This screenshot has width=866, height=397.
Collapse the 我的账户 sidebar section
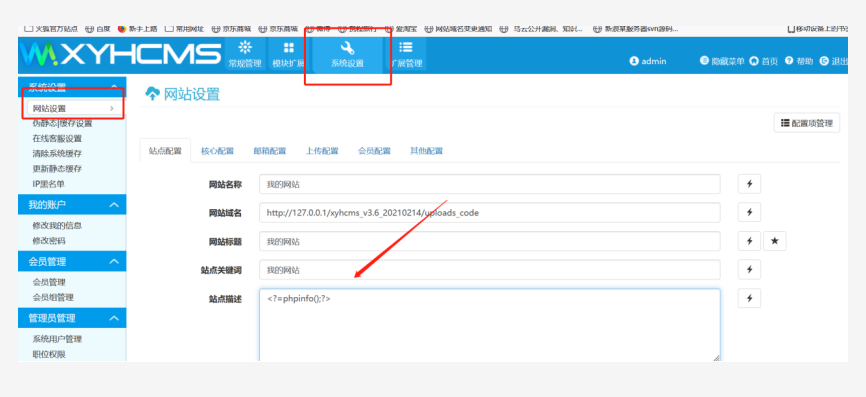click(114, 205)
